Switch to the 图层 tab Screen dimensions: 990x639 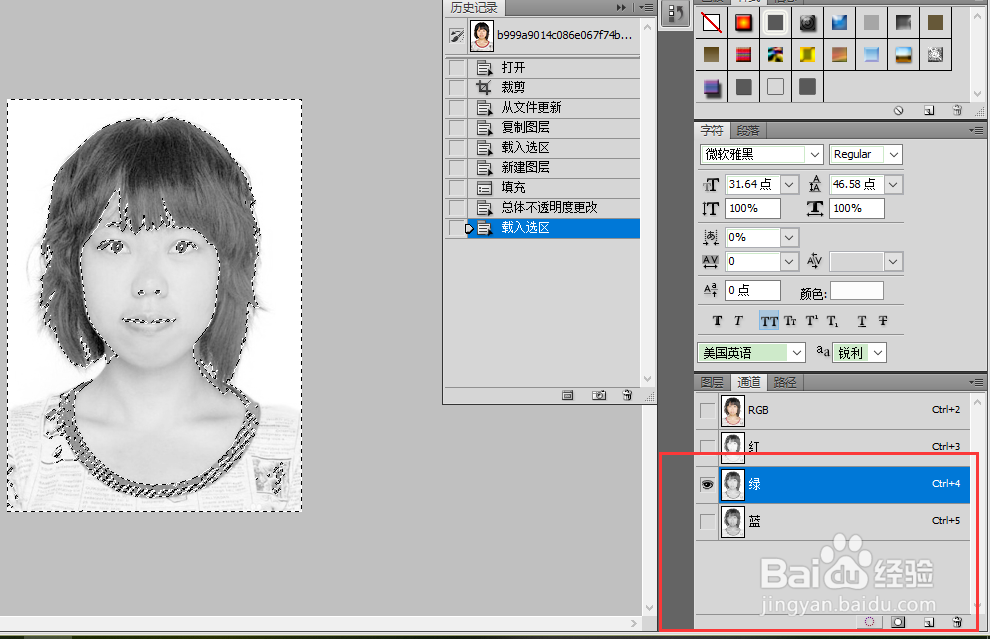[712, 383]
